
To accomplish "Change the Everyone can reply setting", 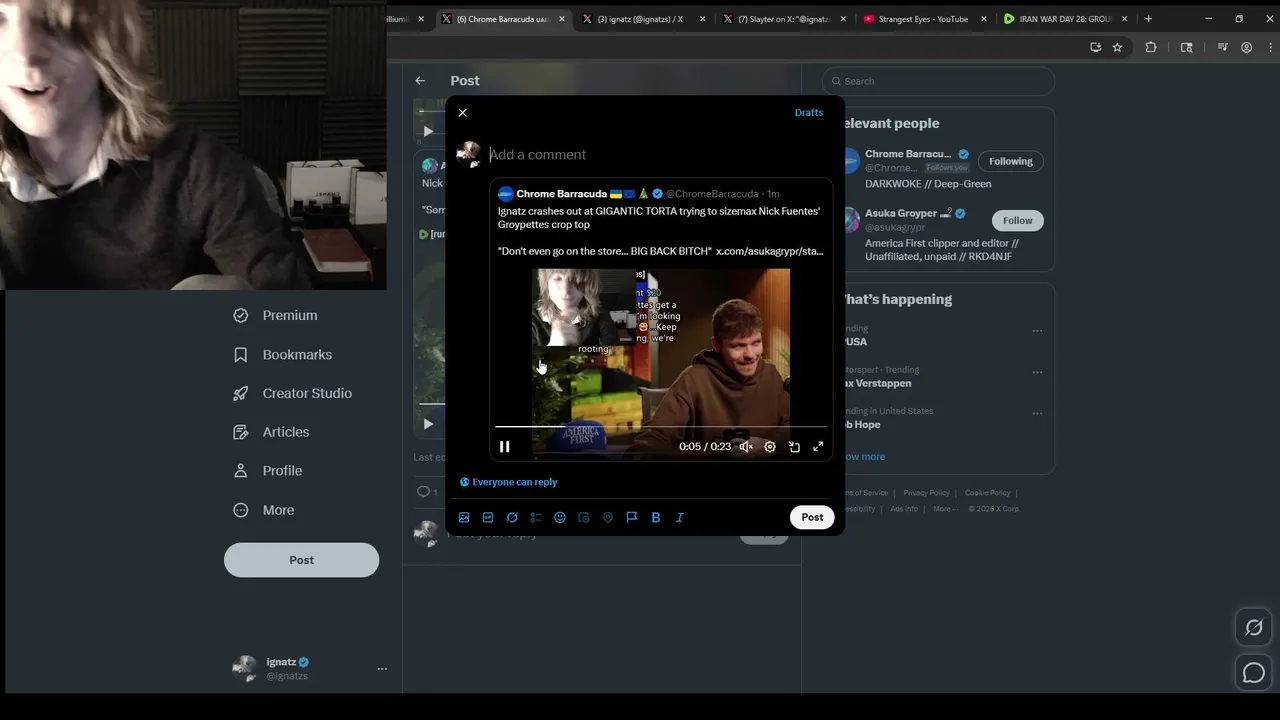I will [x=508, y=482].
